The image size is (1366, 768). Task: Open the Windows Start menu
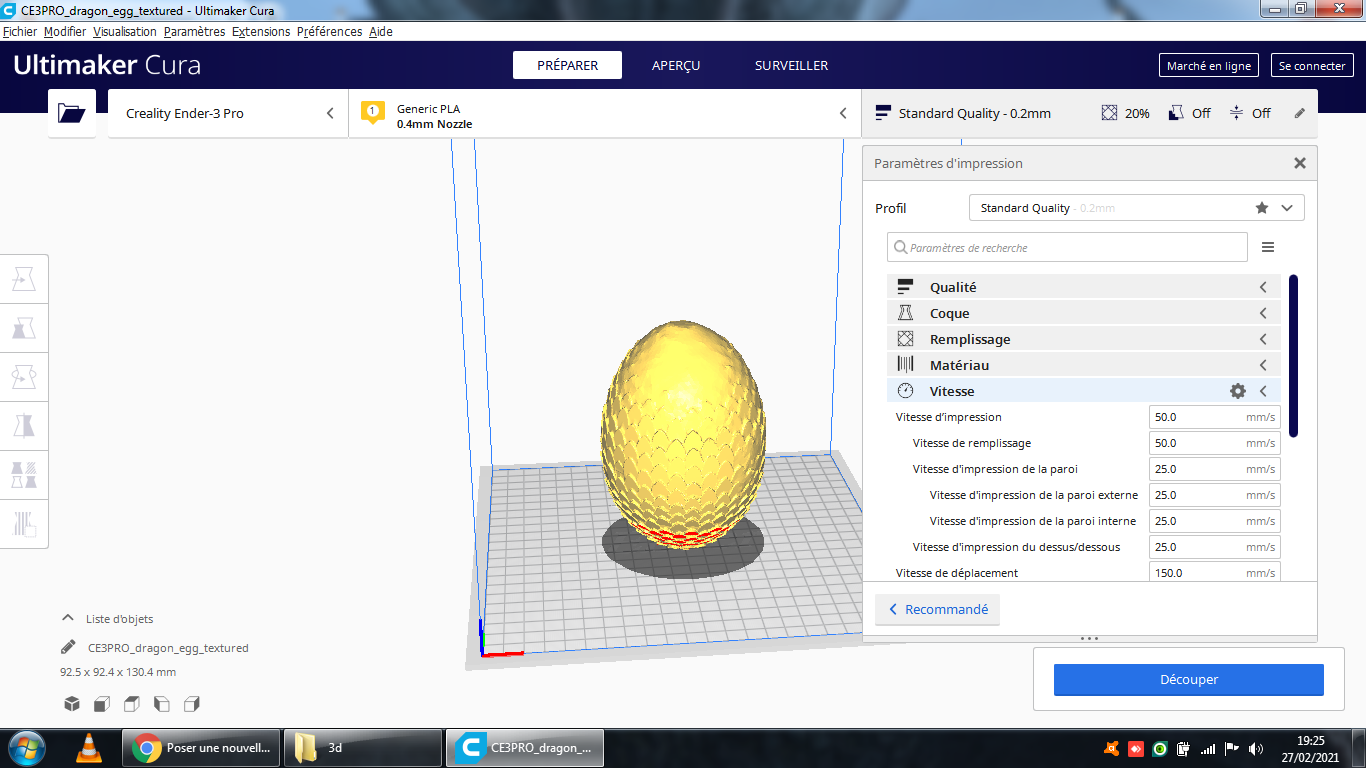[25, 747]
